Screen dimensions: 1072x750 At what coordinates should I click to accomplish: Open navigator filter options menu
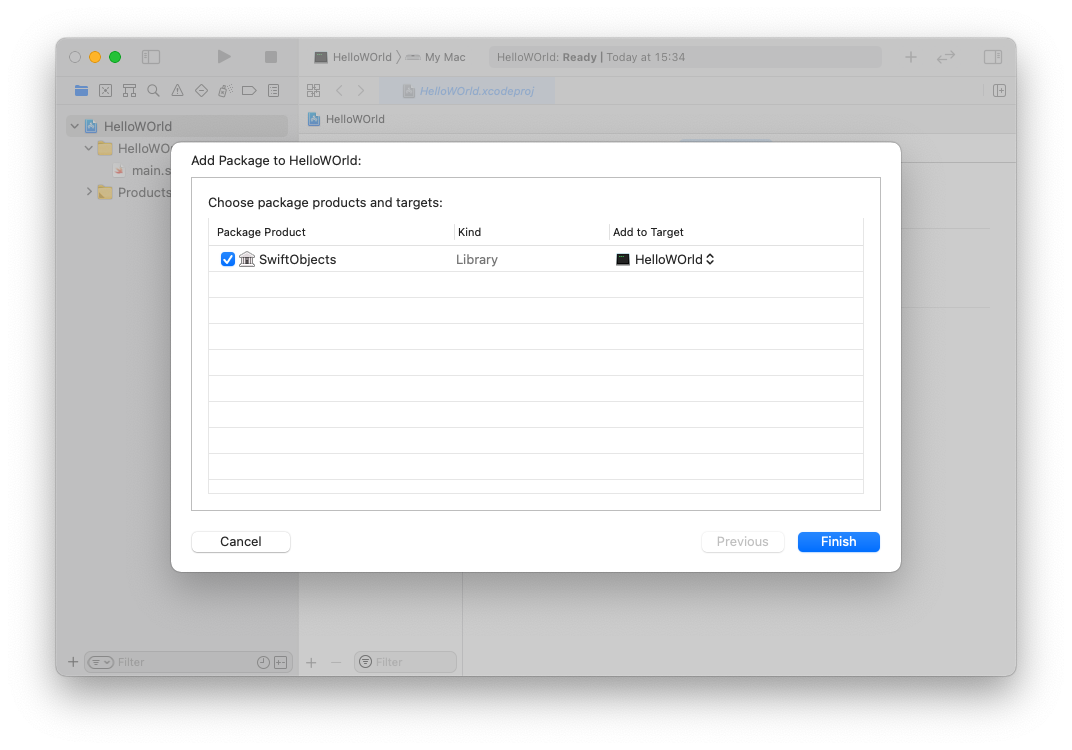click(100, 662)
